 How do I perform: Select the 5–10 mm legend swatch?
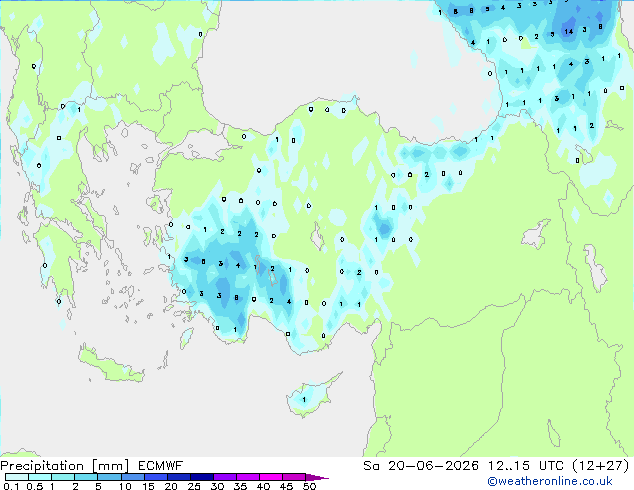109,477
